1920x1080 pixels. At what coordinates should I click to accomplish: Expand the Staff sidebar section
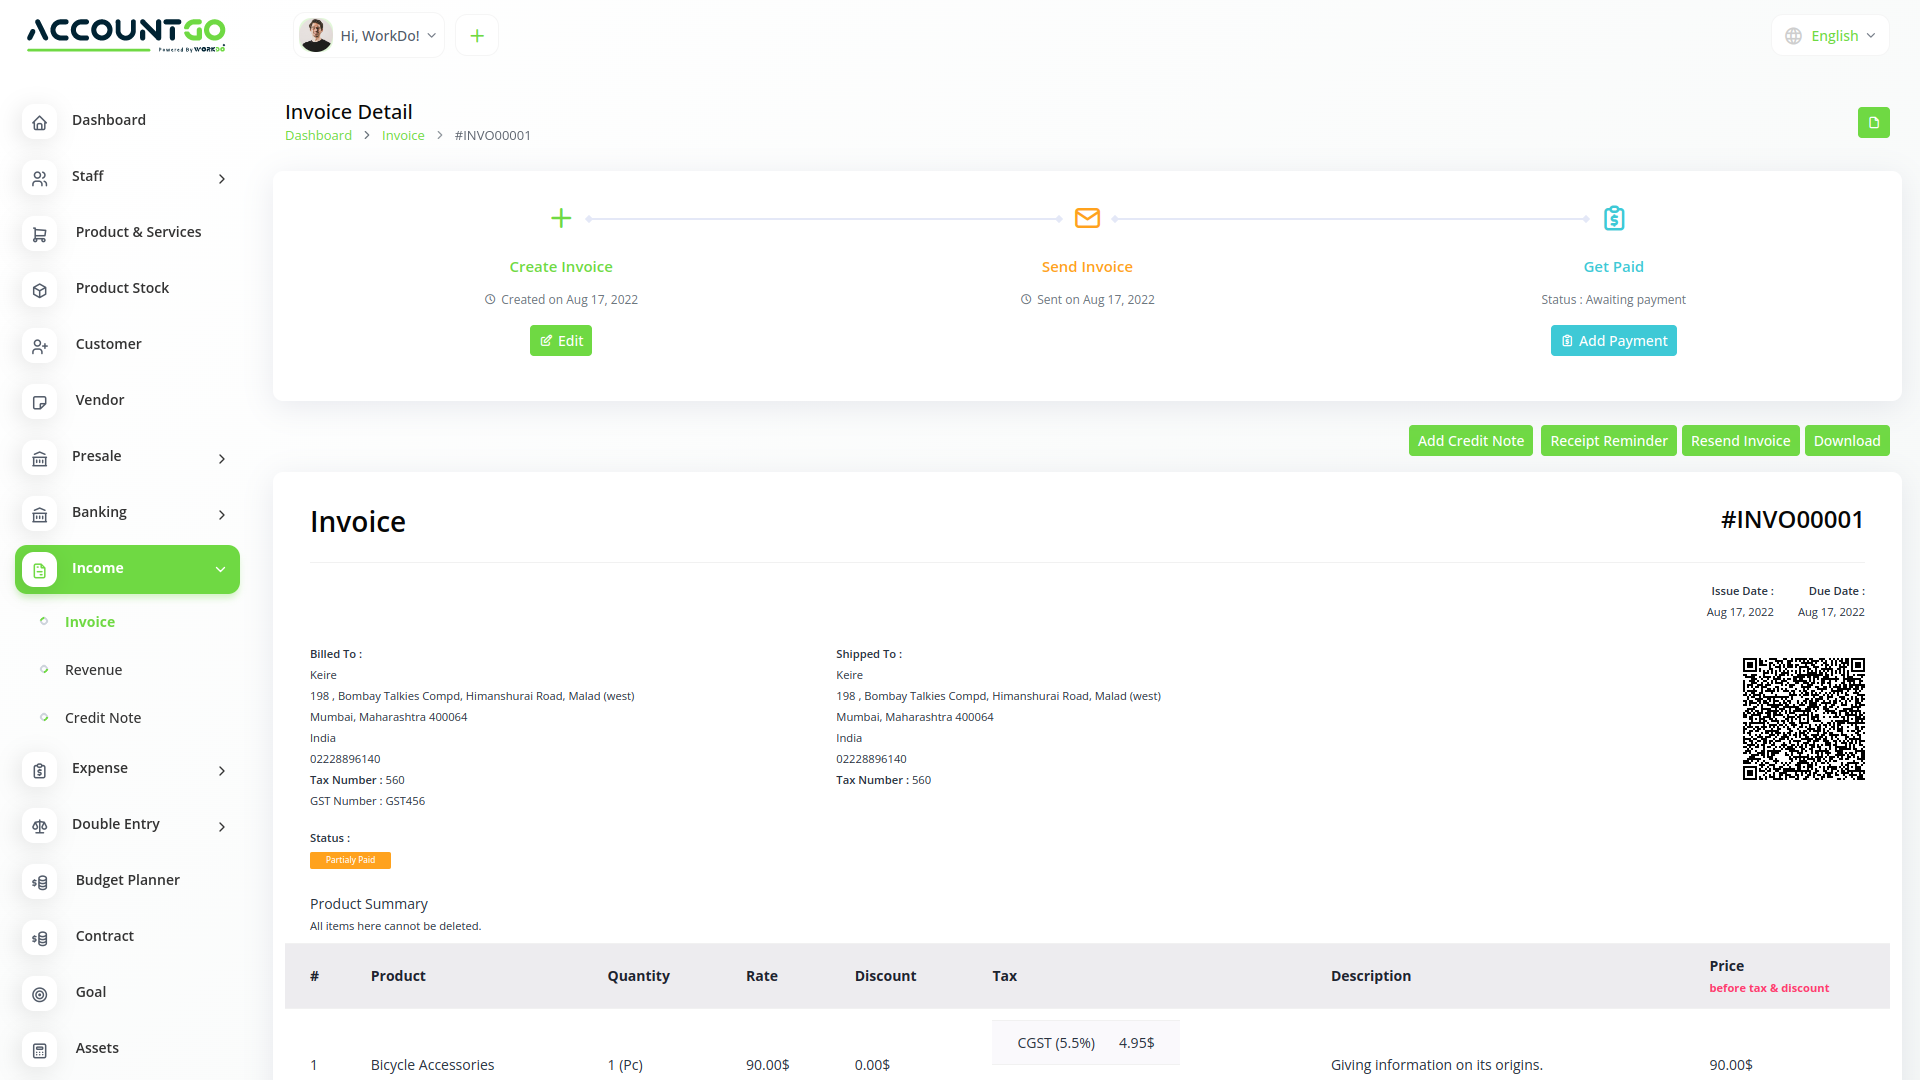pyautogui.click(x=221, y=178)
